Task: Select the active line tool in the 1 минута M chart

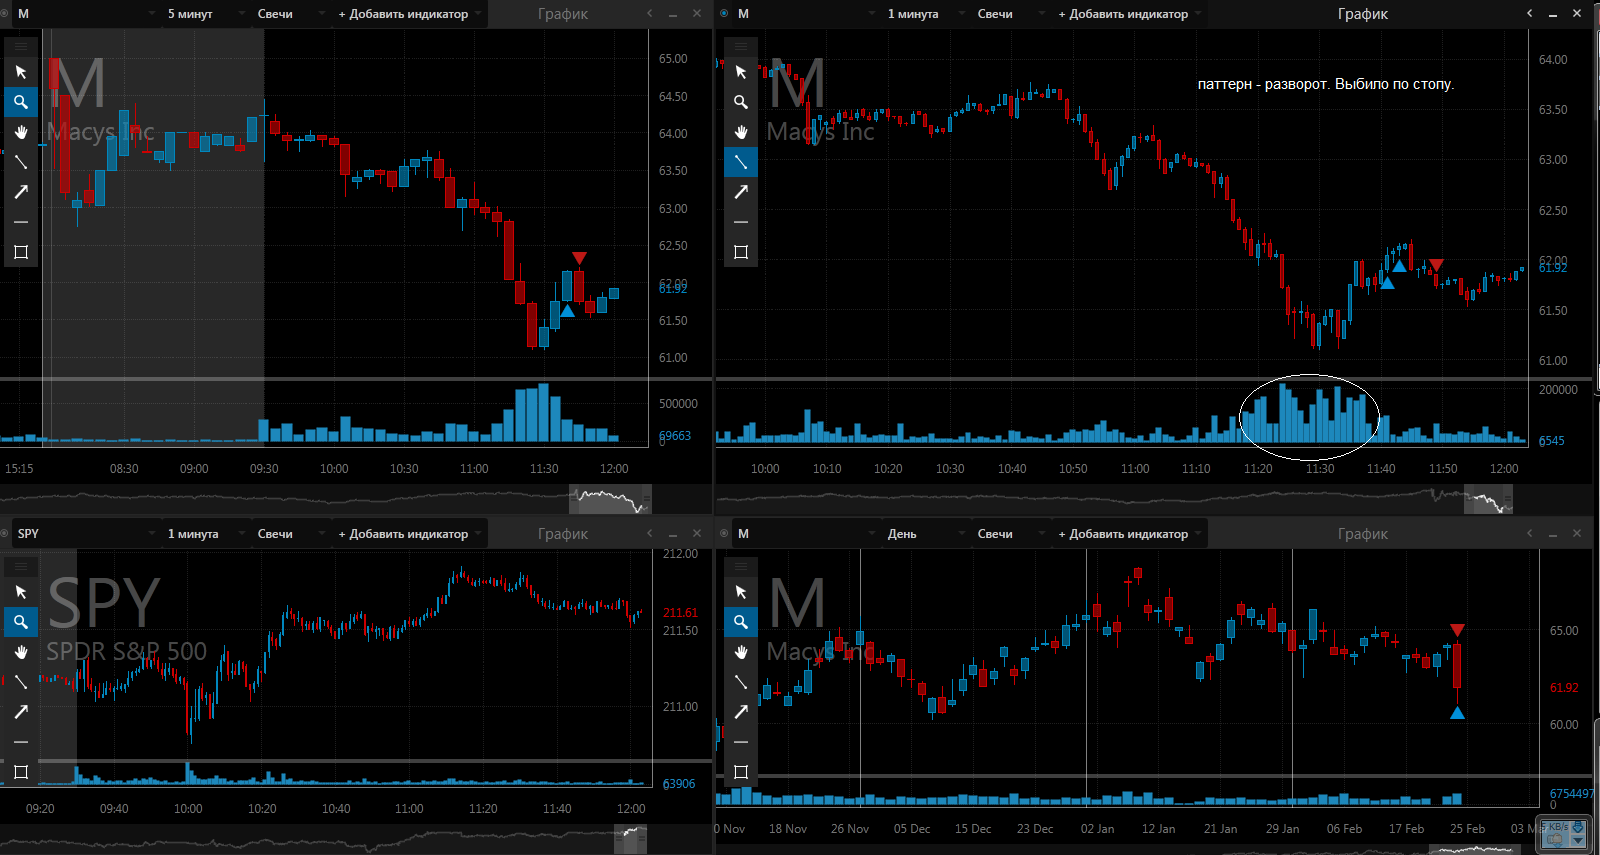Action: (741, 162)
